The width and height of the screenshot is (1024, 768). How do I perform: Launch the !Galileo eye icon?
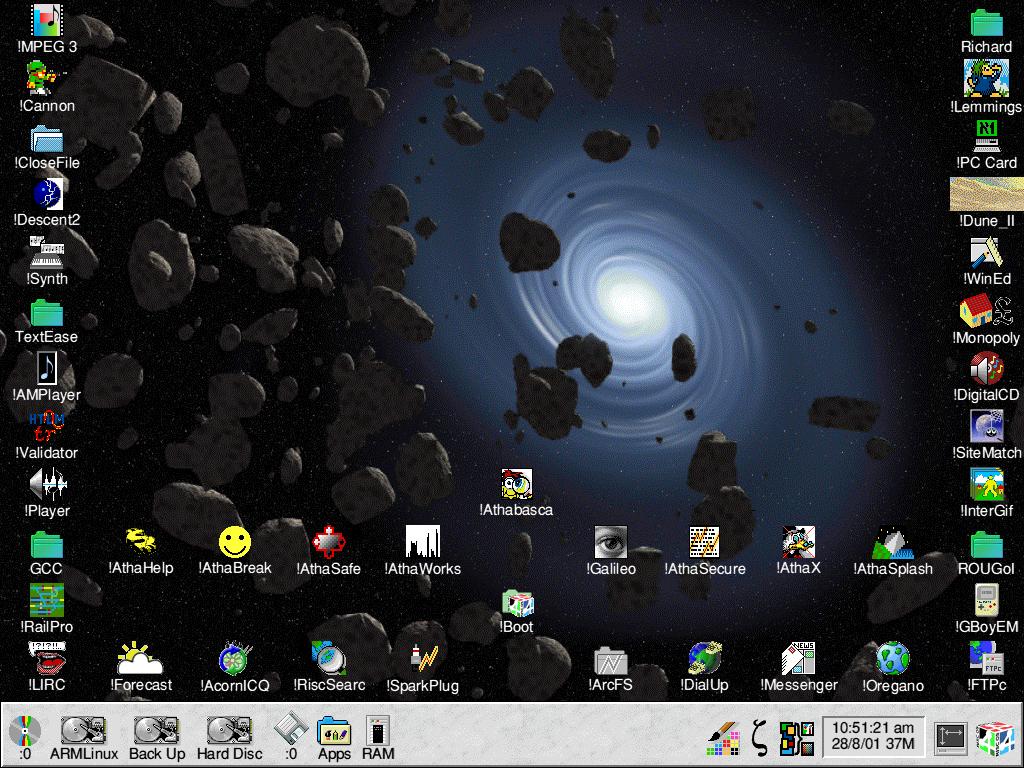point(611,542)
